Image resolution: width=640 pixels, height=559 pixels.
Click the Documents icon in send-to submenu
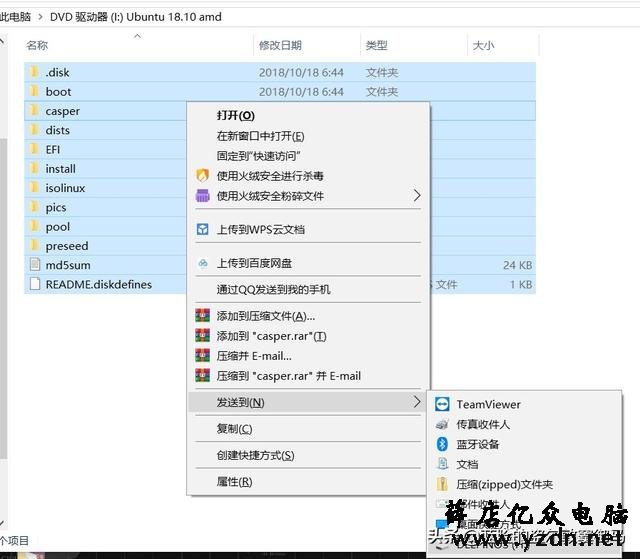442,464
